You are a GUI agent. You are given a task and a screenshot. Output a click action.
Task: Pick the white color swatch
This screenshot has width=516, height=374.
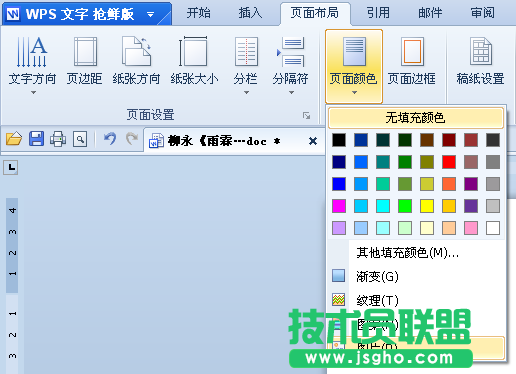pos(493,228)
